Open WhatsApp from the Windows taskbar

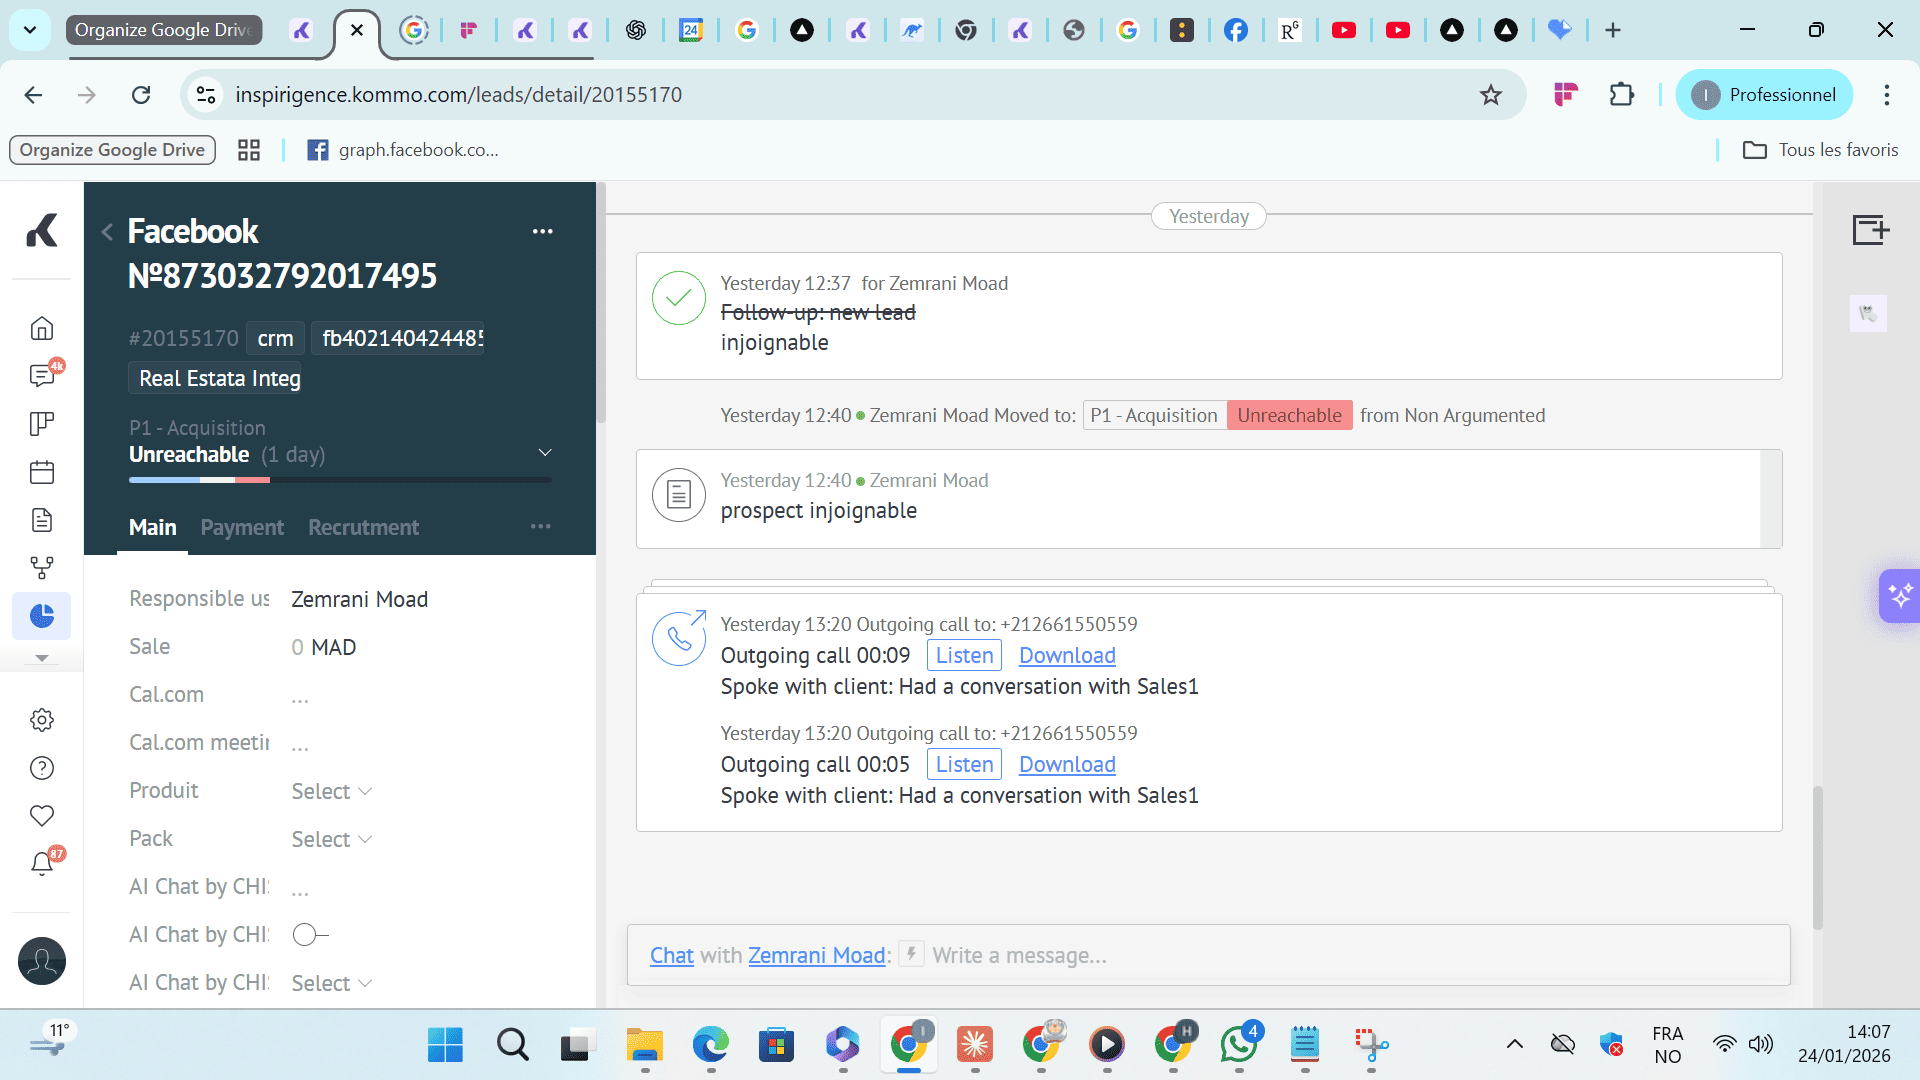point(1238,1045)
